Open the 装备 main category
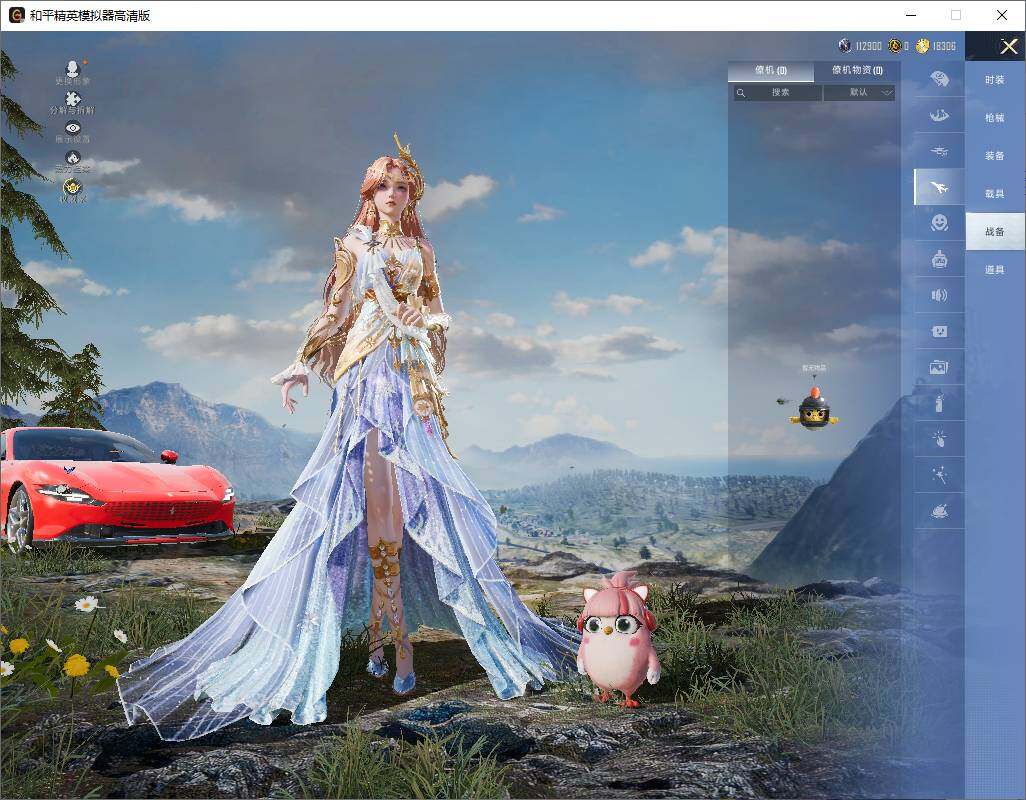The image size is (1026, 800). (x=995, y=156)
